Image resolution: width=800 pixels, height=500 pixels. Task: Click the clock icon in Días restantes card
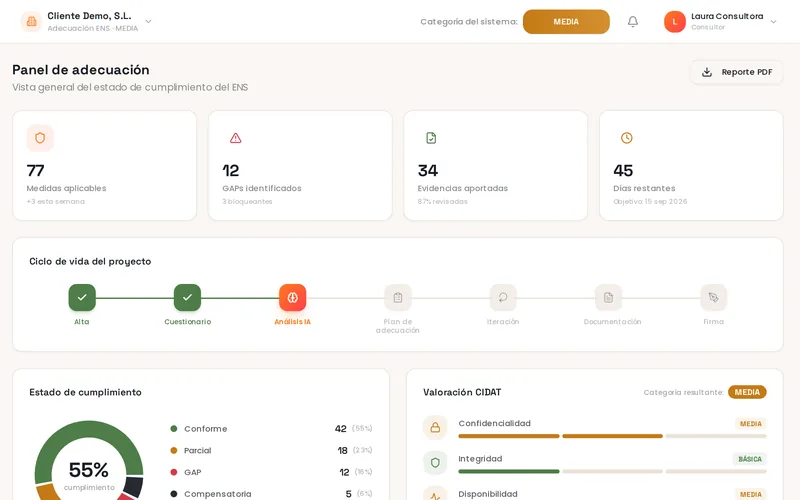click(x=627, y=138)
